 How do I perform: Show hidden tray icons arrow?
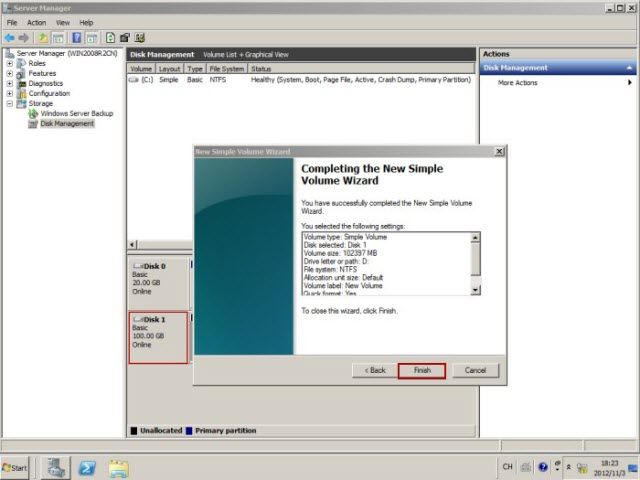pos(569,467)
